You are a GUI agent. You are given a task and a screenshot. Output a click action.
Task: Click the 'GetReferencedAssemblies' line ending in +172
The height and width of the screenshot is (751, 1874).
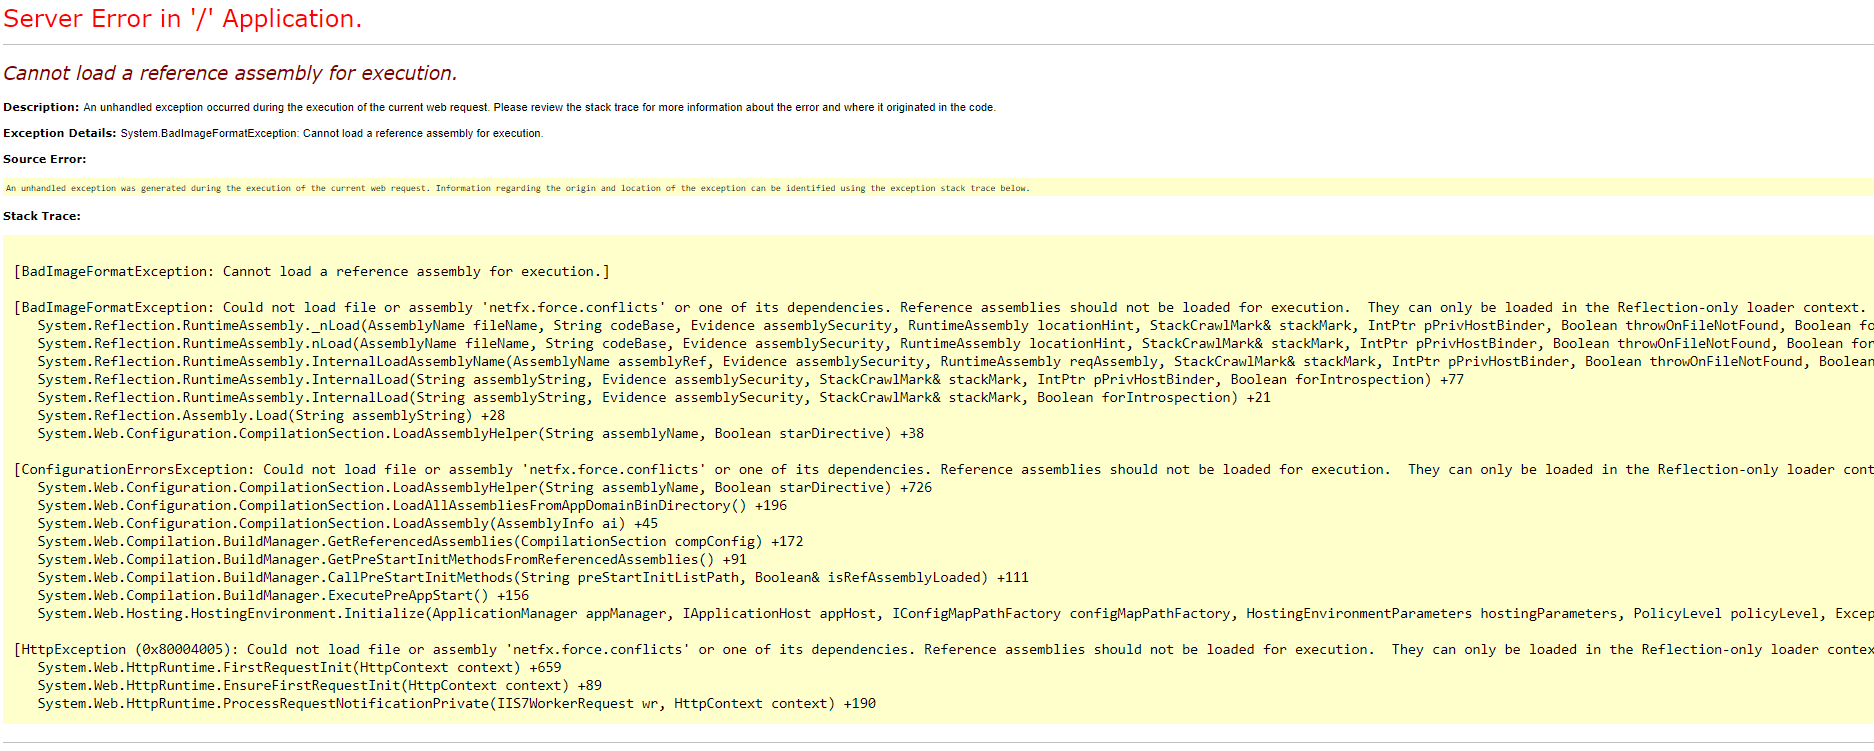(x=420, y=541)
